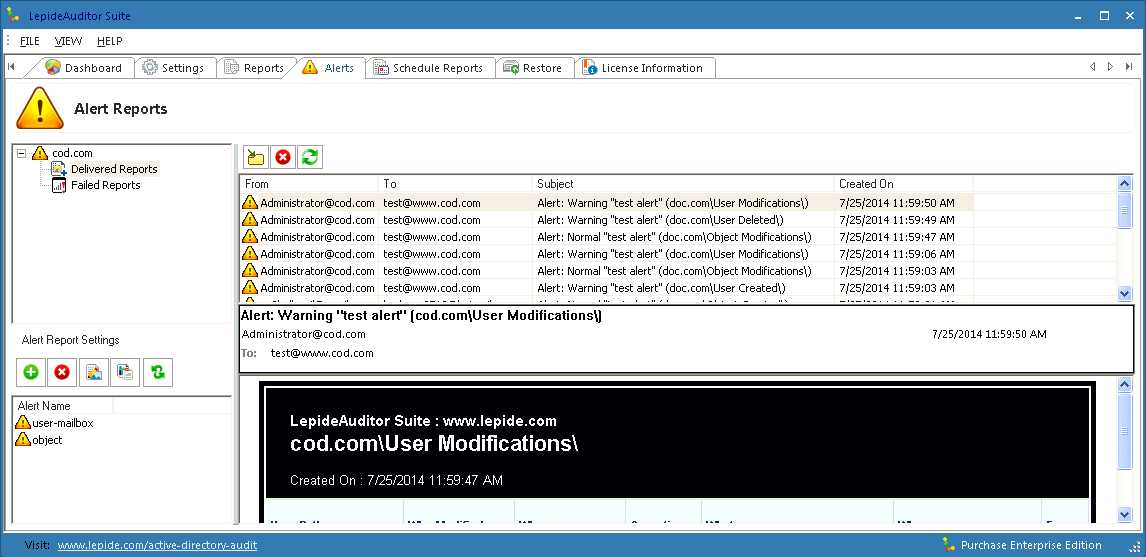The height and width of the screenshot is (557, 1146).
Task: Open the HELP menu
Action: [x=110, y=41]
